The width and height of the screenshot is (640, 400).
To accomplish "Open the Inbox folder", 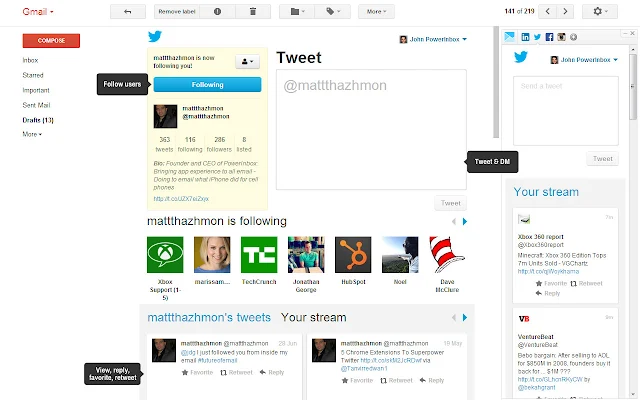I will [x=30, y=60].
